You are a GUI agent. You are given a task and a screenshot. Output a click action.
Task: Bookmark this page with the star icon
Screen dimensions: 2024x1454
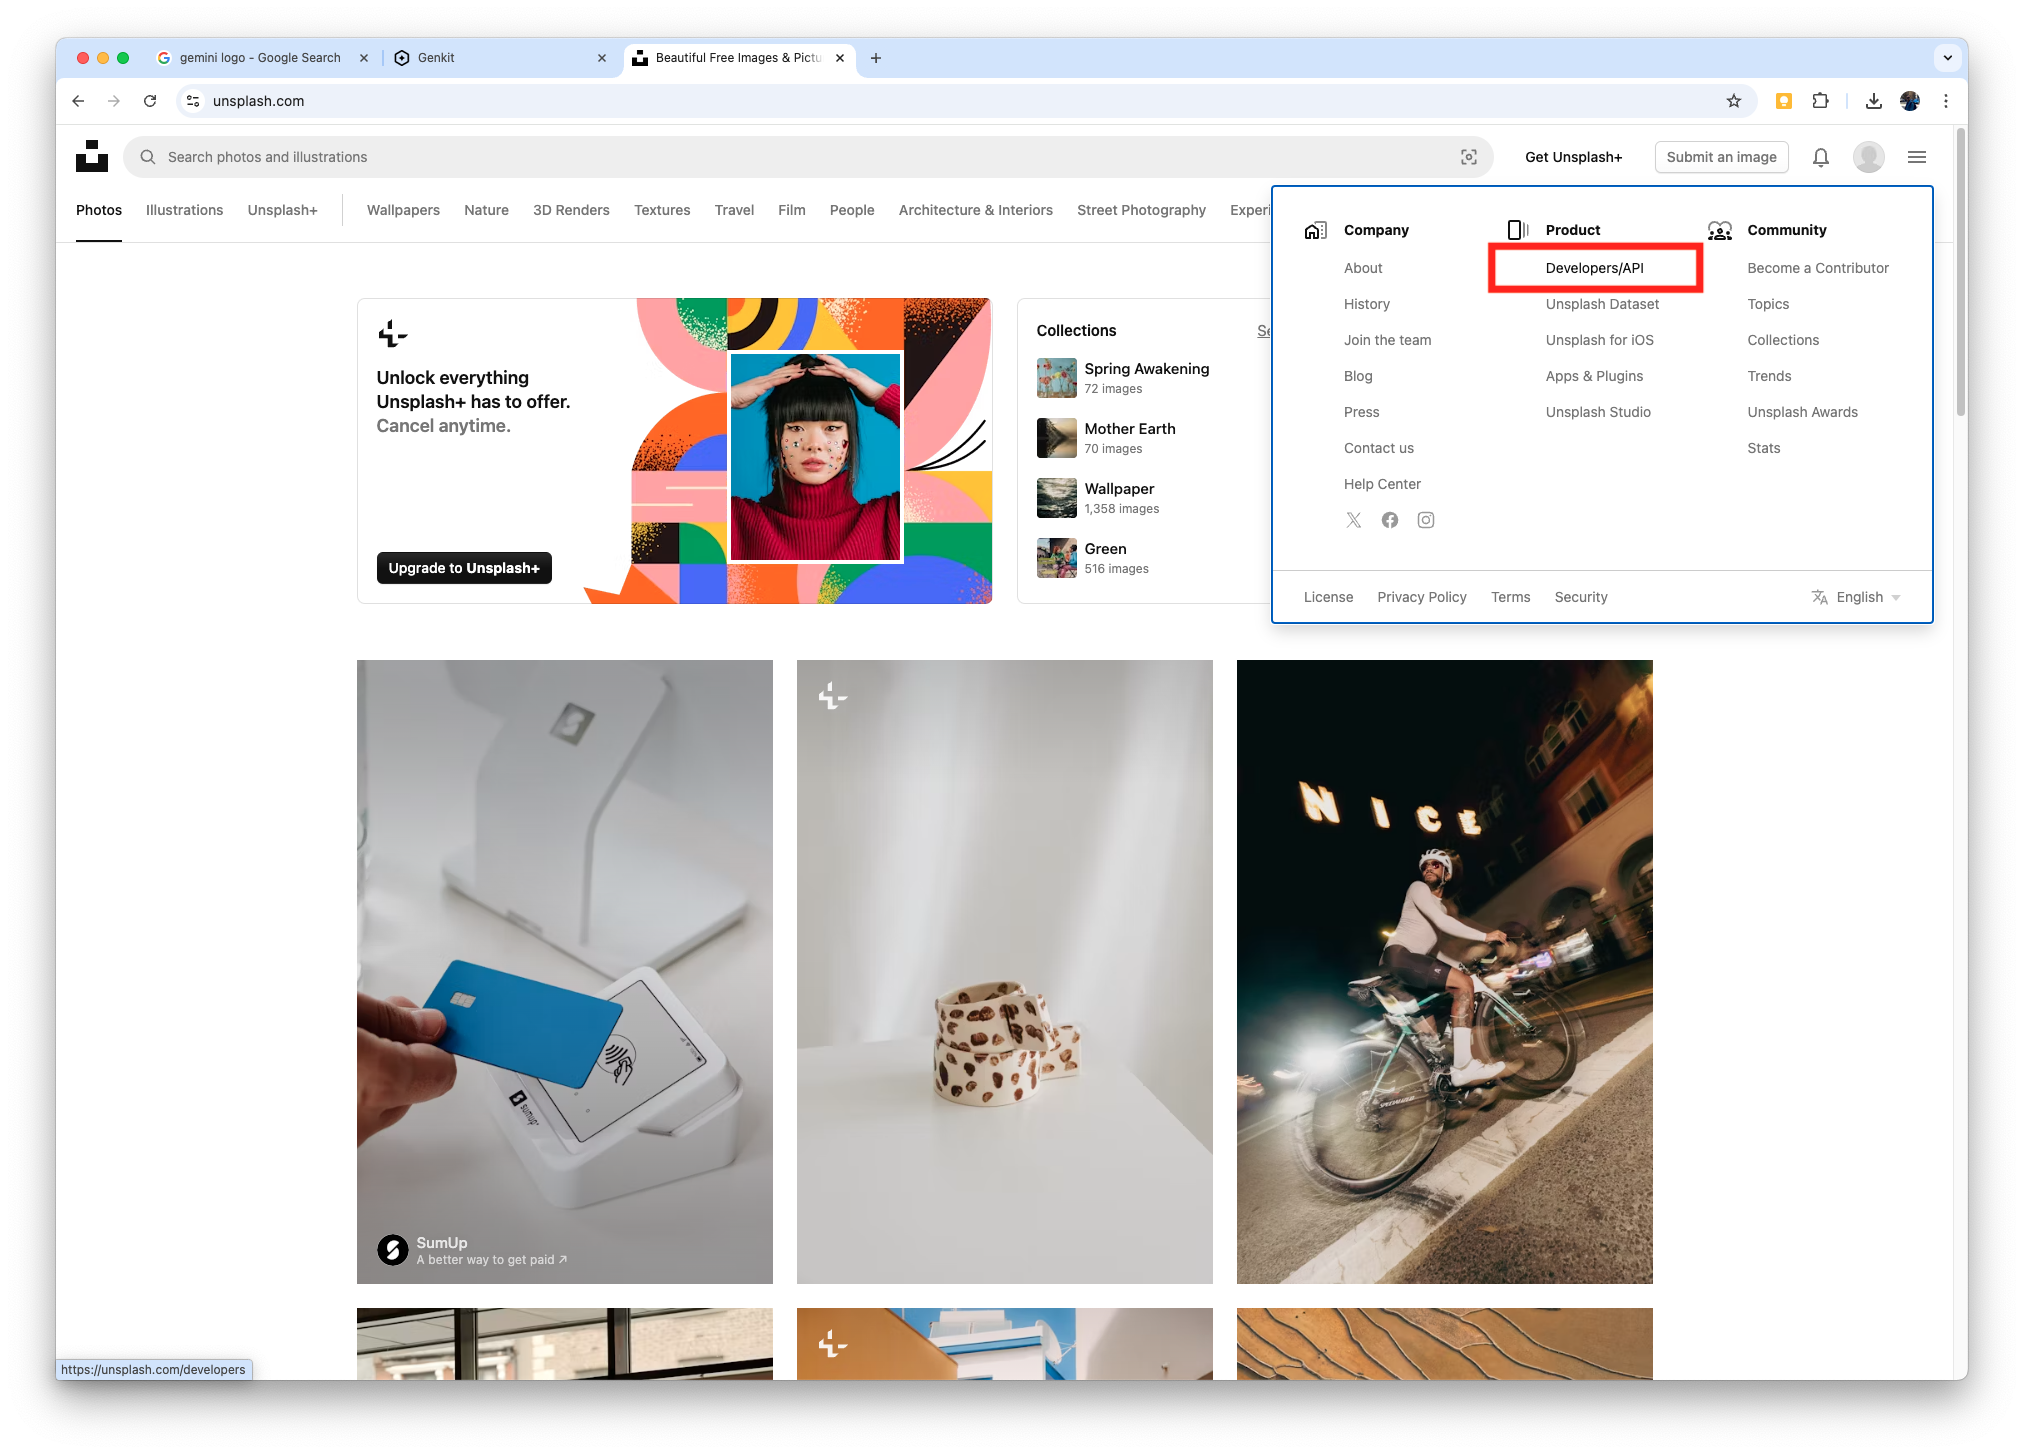coord(1734,101)
